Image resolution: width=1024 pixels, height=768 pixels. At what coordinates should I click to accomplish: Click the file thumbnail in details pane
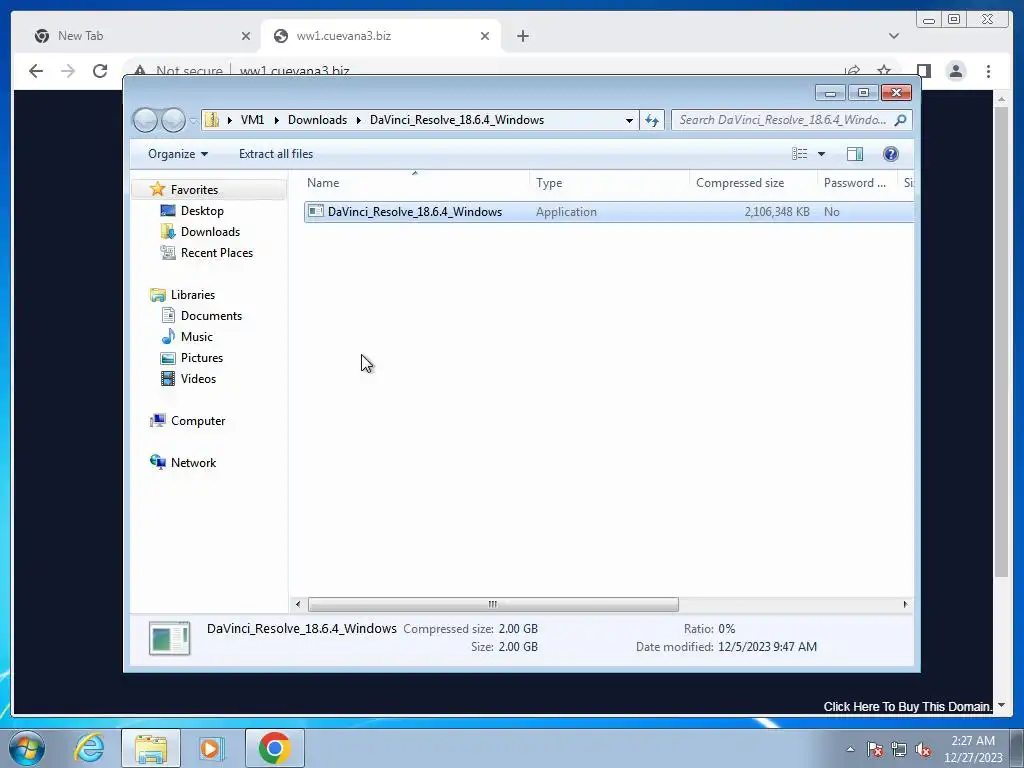click(x=169, y=638)
